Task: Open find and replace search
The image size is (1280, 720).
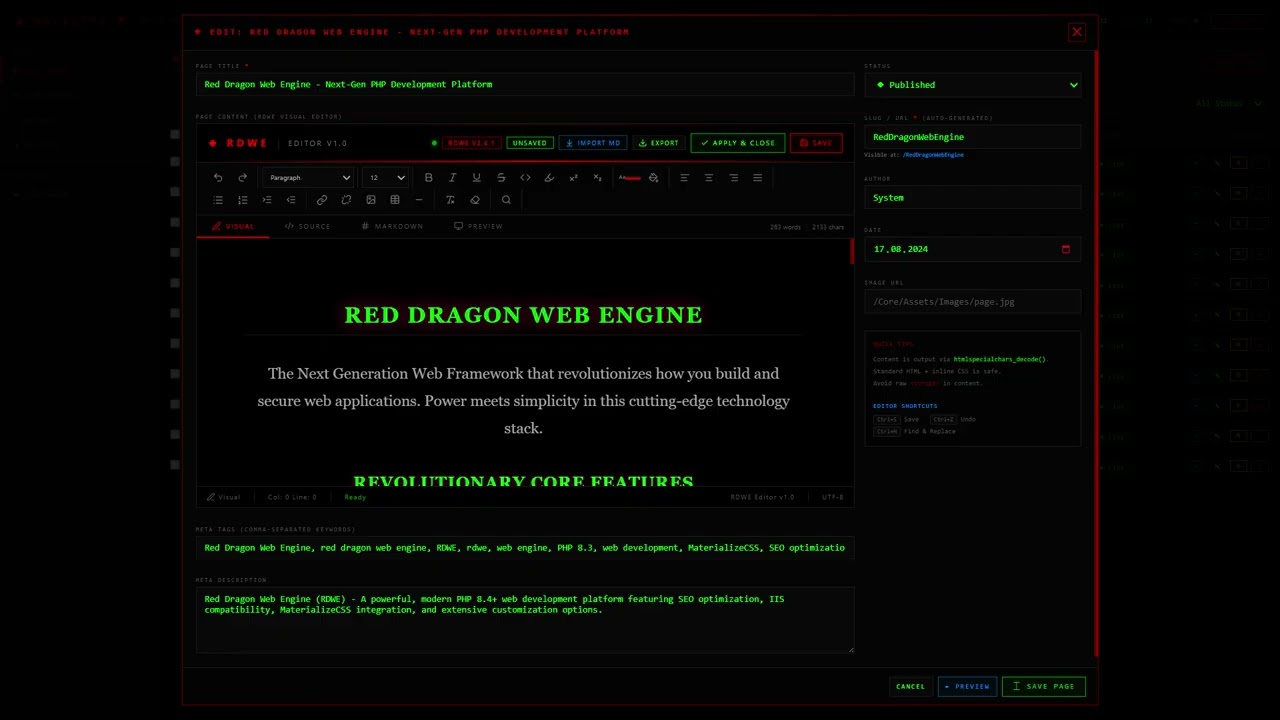Action: [506, 200]
